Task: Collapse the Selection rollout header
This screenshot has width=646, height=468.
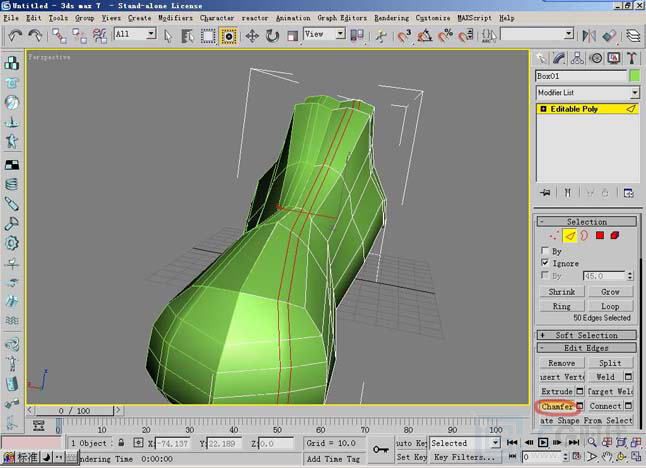Action: click(587, 222)
